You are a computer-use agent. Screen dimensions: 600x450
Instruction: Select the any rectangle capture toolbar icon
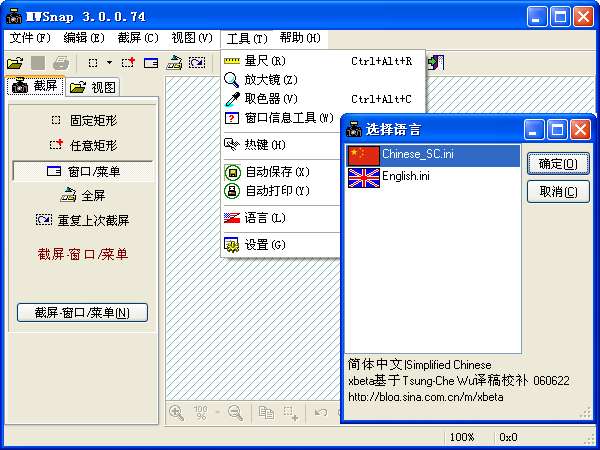(x=128, y=63)
